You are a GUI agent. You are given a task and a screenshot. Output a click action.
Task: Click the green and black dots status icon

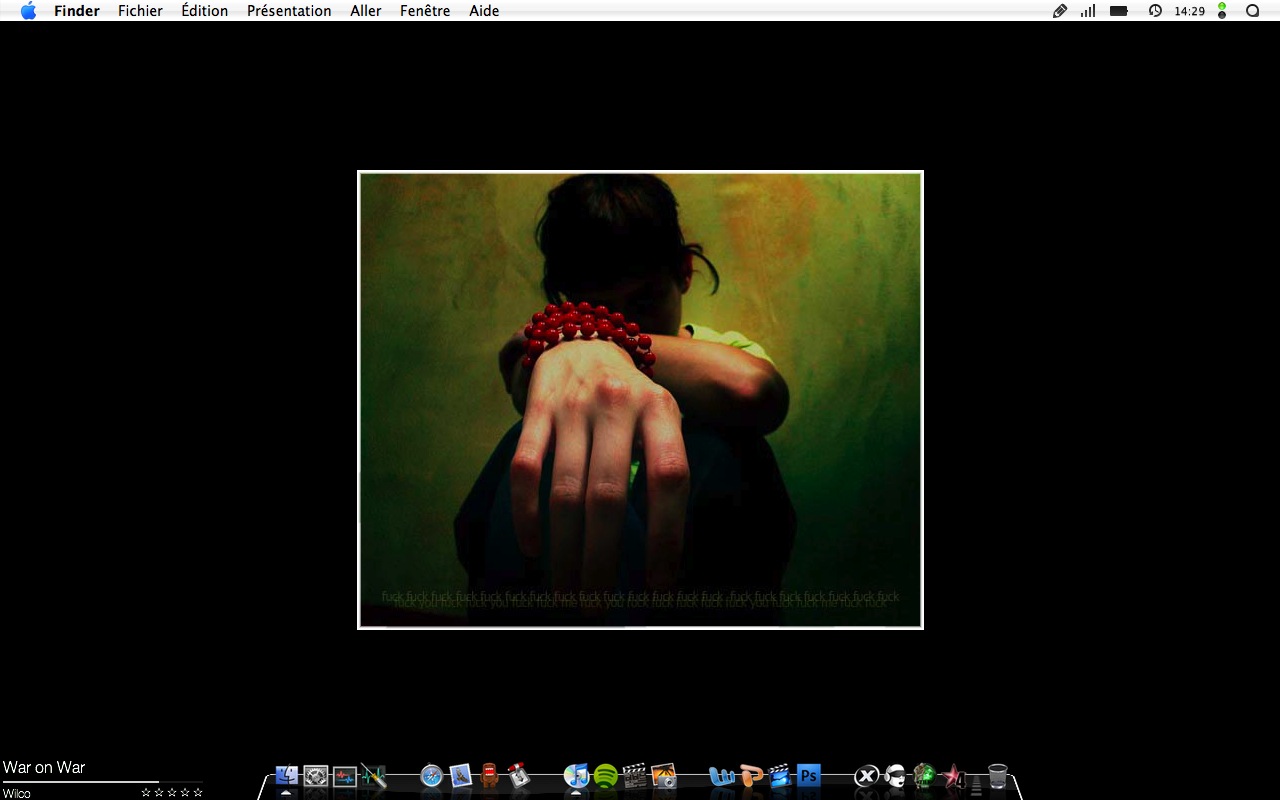point(1222,11)
